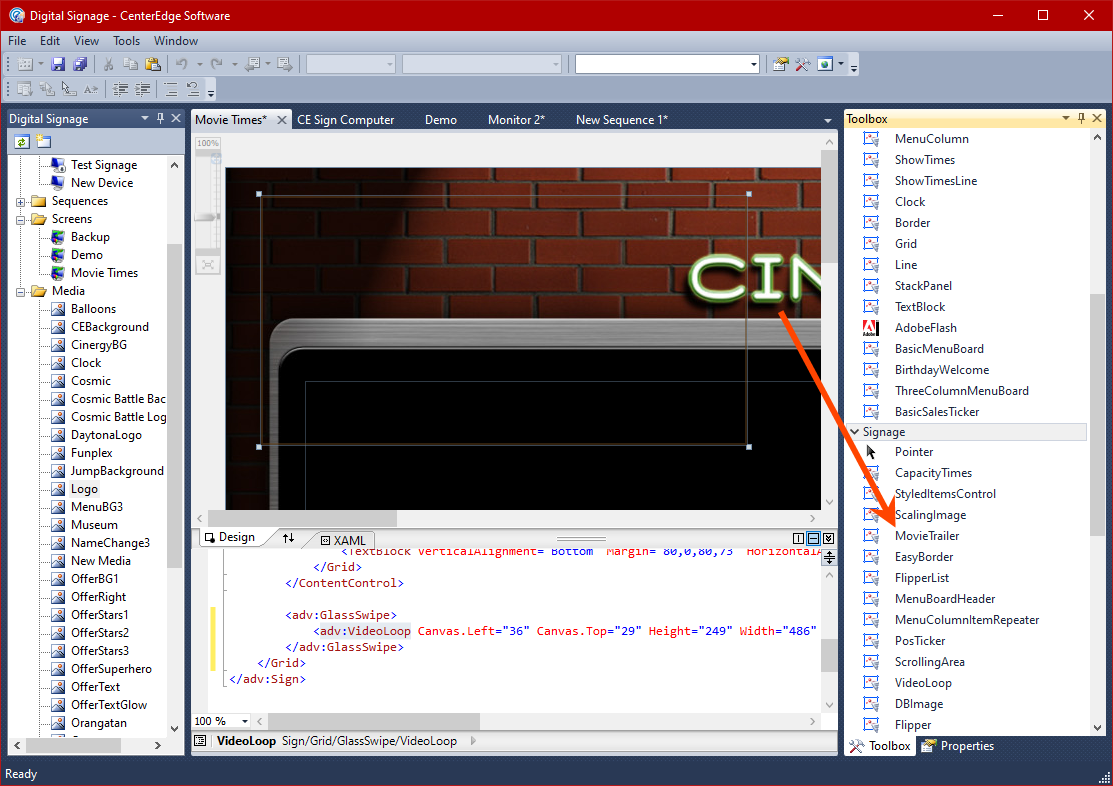Collapse the Signage group in Toolbox
Image resolution: width=1113 pixels, height=786 pixels.
click(x=854, y=432)
